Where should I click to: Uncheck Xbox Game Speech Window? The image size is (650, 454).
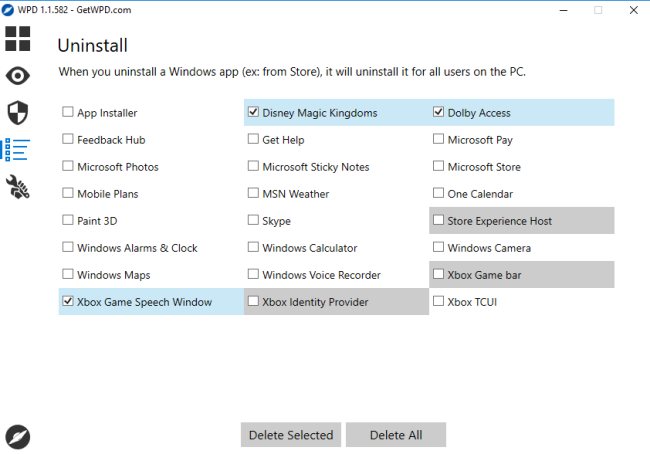(x=68, y=301)
